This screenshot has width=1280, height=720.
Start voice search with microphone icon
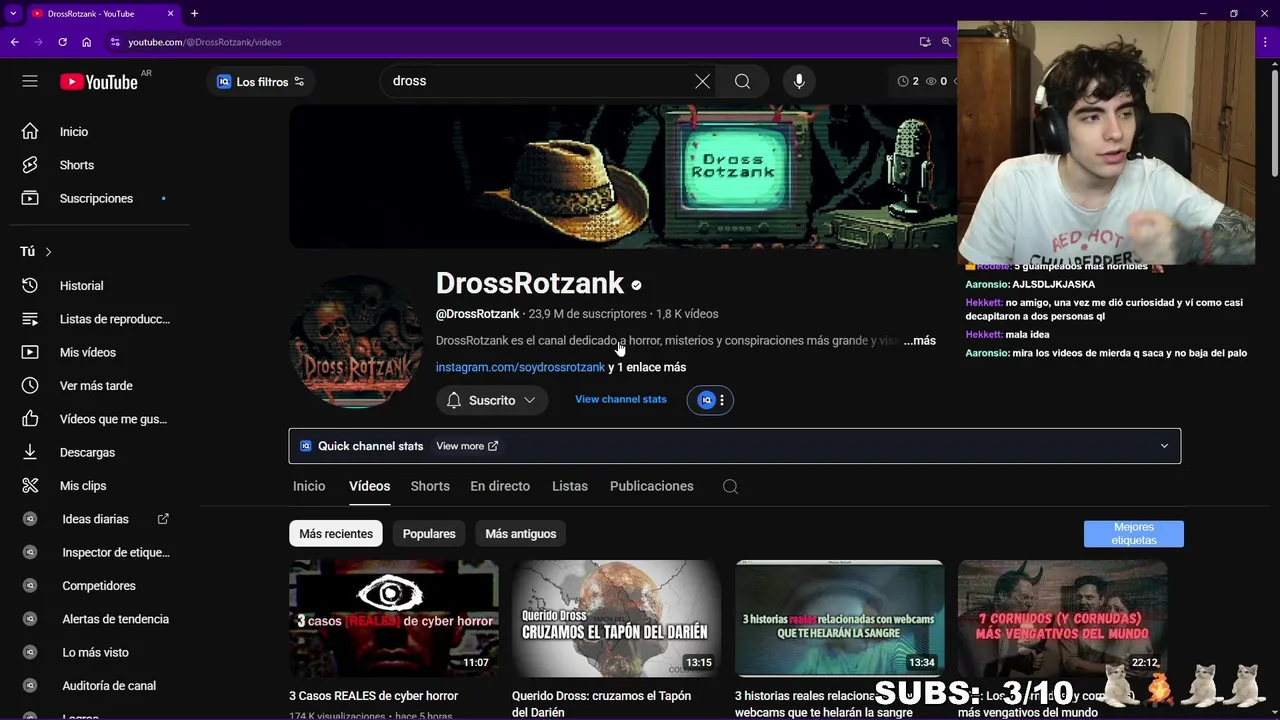[x=799, y=81]
